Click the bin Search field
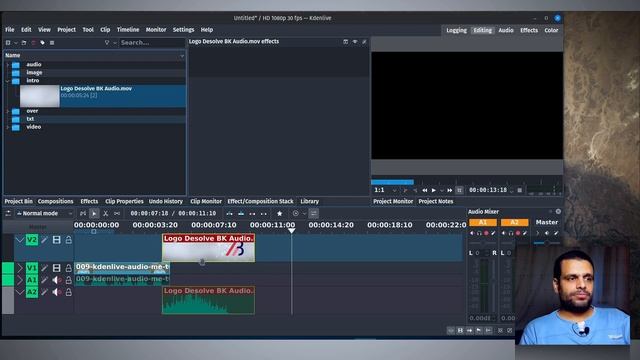The height and width of the screenshot is (360, 640). (152, 42)
